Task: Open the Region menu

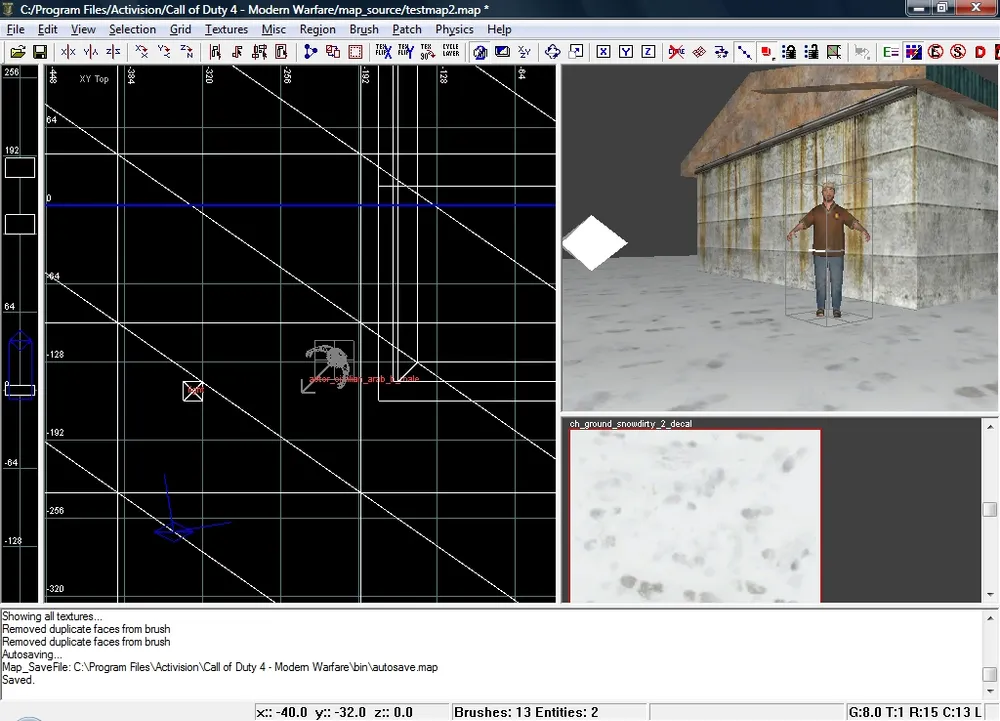Action: (317, 29)
